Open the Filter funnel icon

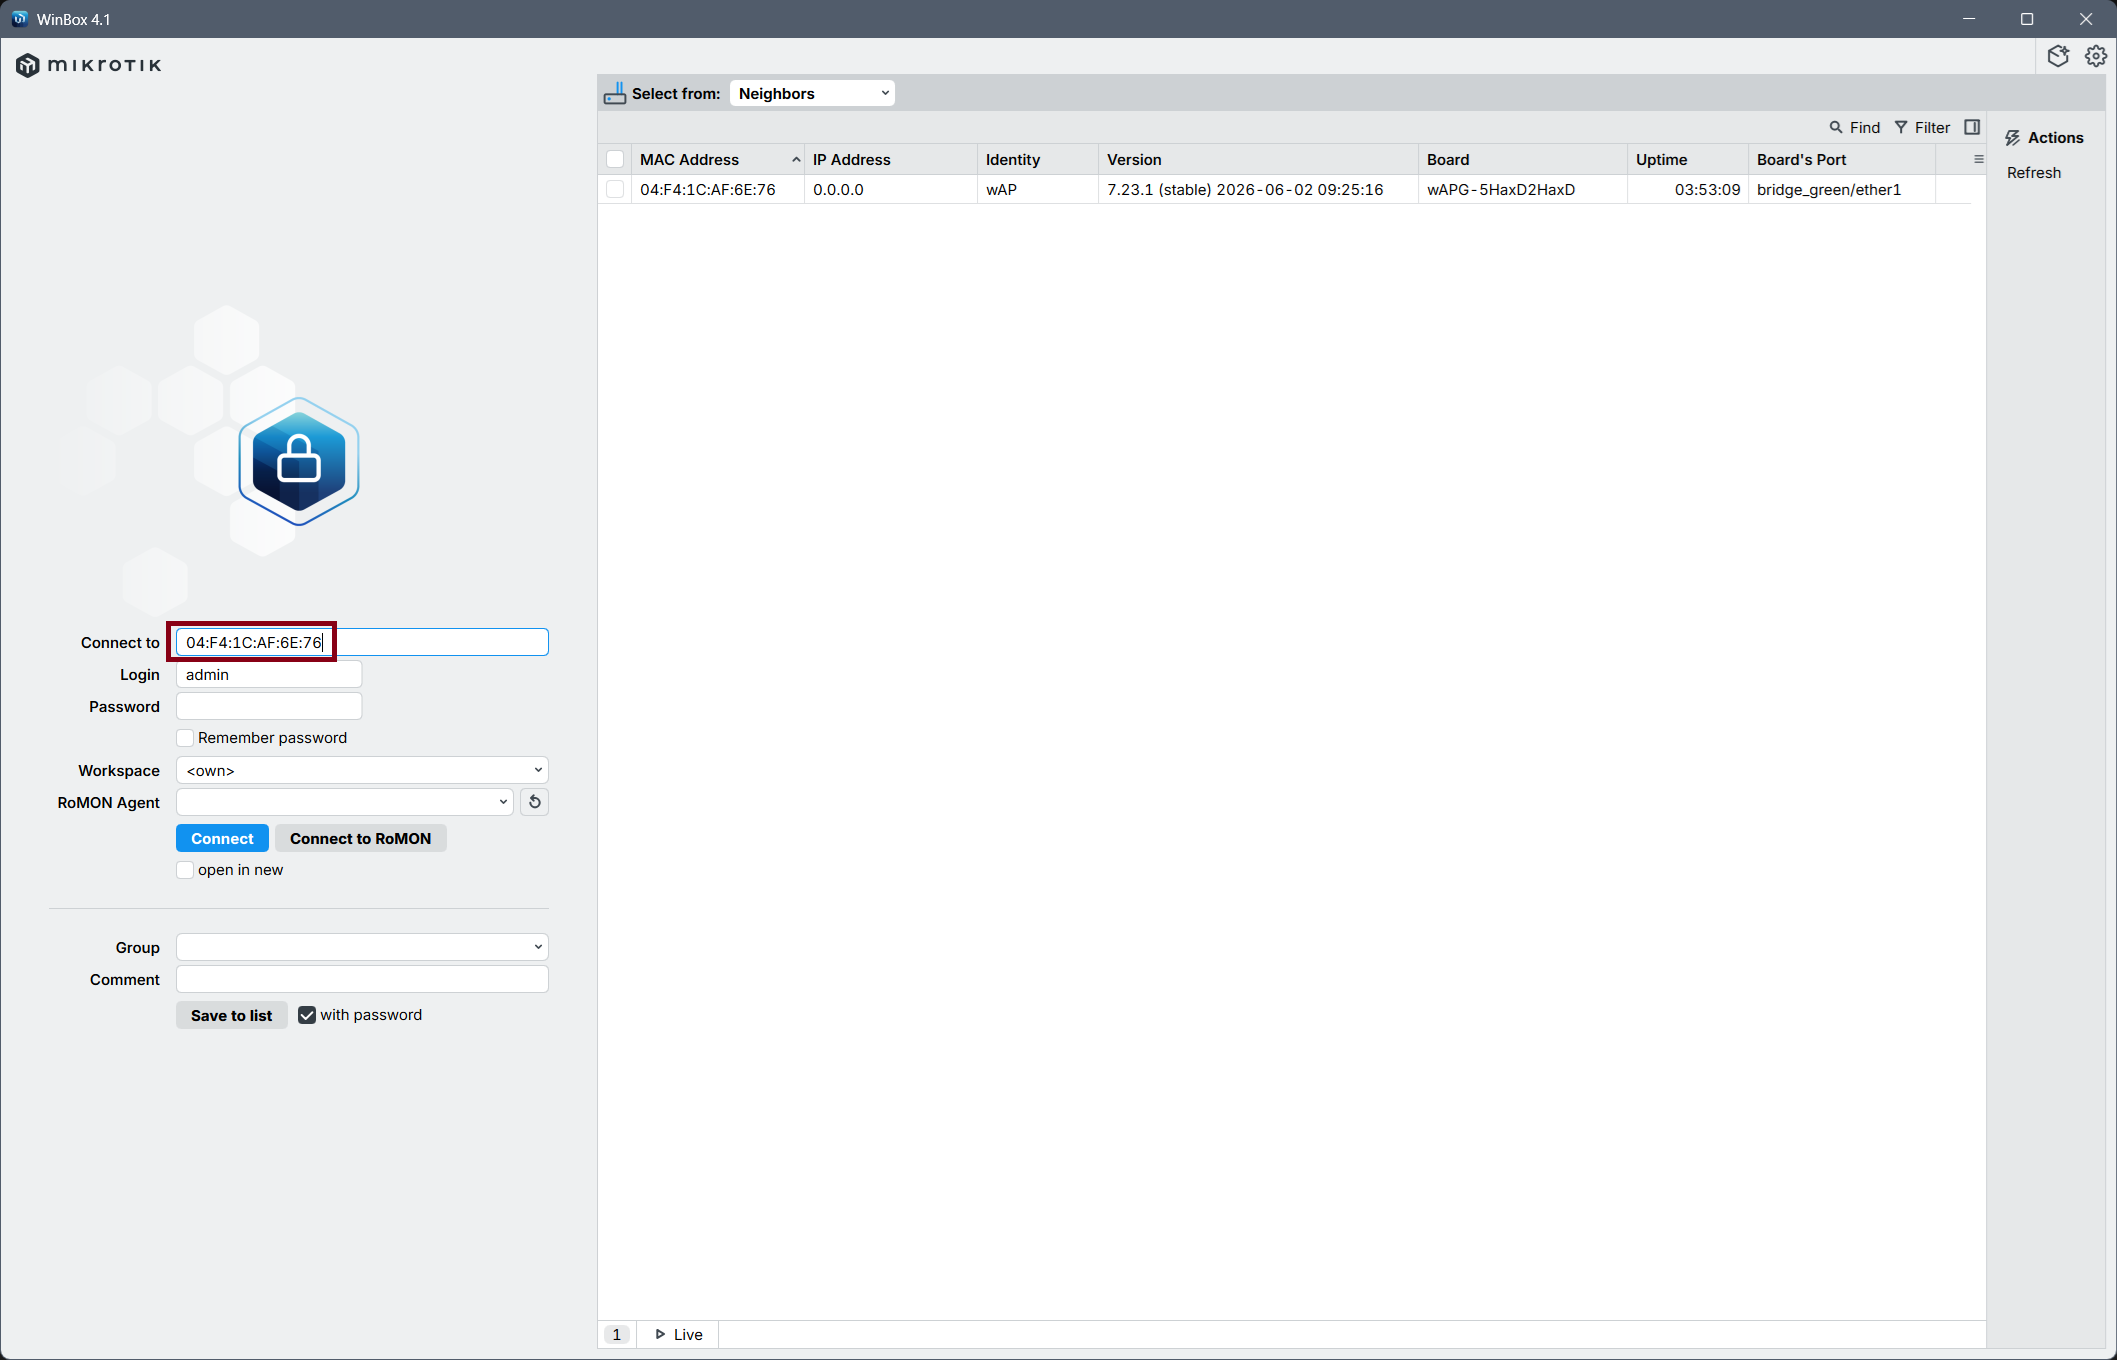[1901, 127]
